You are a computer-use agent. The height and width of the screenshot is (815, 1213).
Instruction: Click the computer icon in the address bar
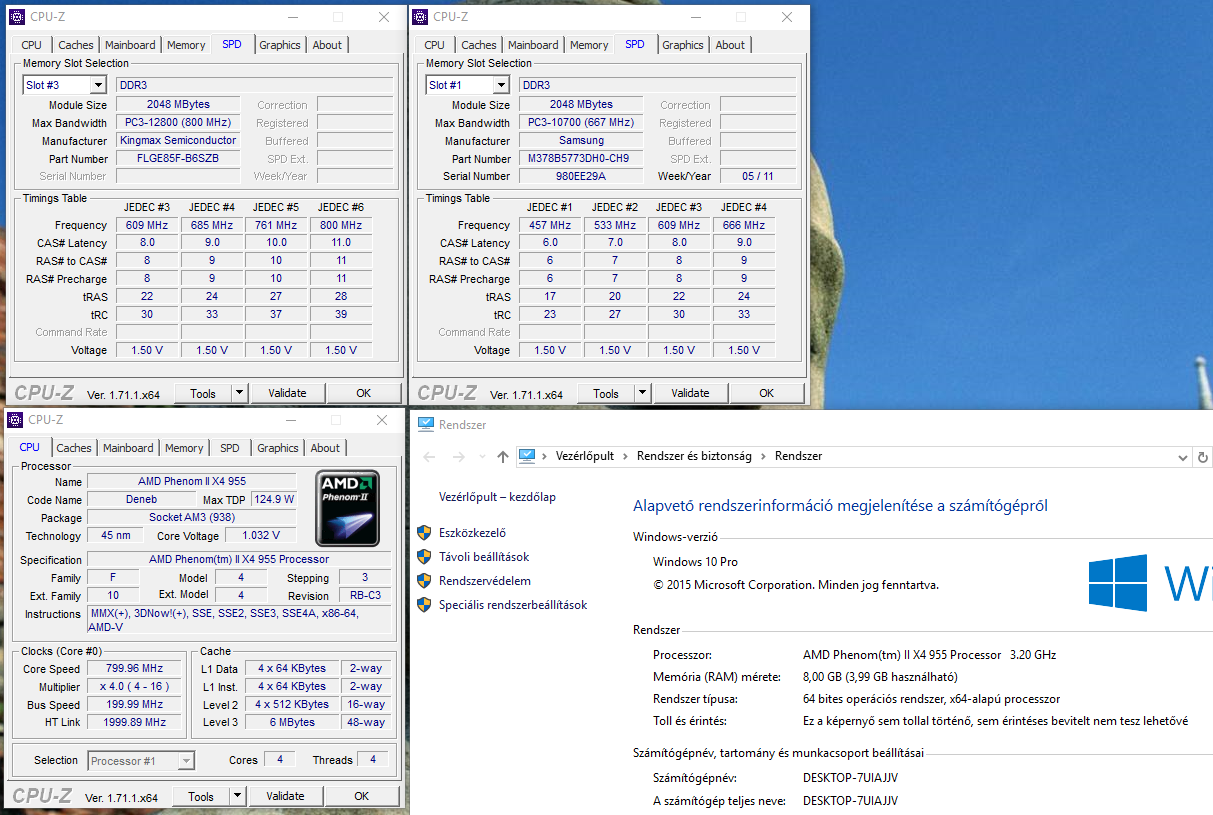pyautogui.click(x=527, y=456)
